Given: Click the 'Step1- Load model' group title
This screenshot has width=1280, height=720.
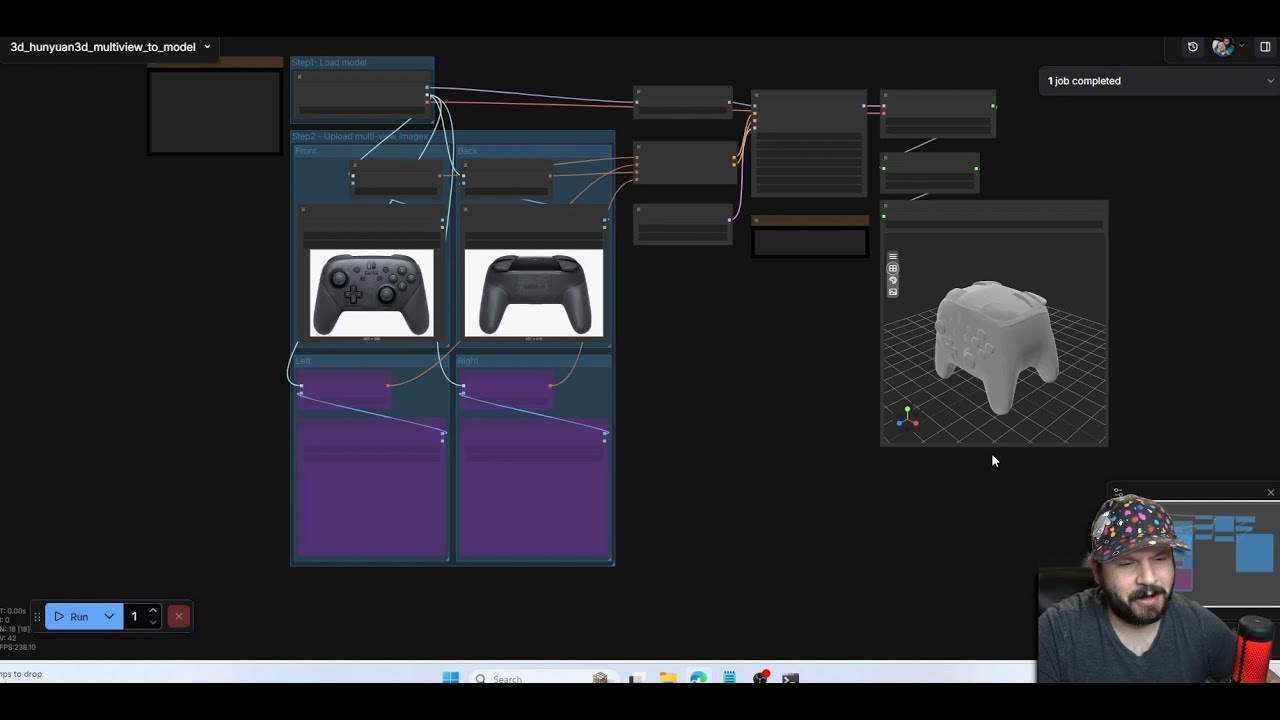Looking at the screenshot, I should (x=329, y=63).
